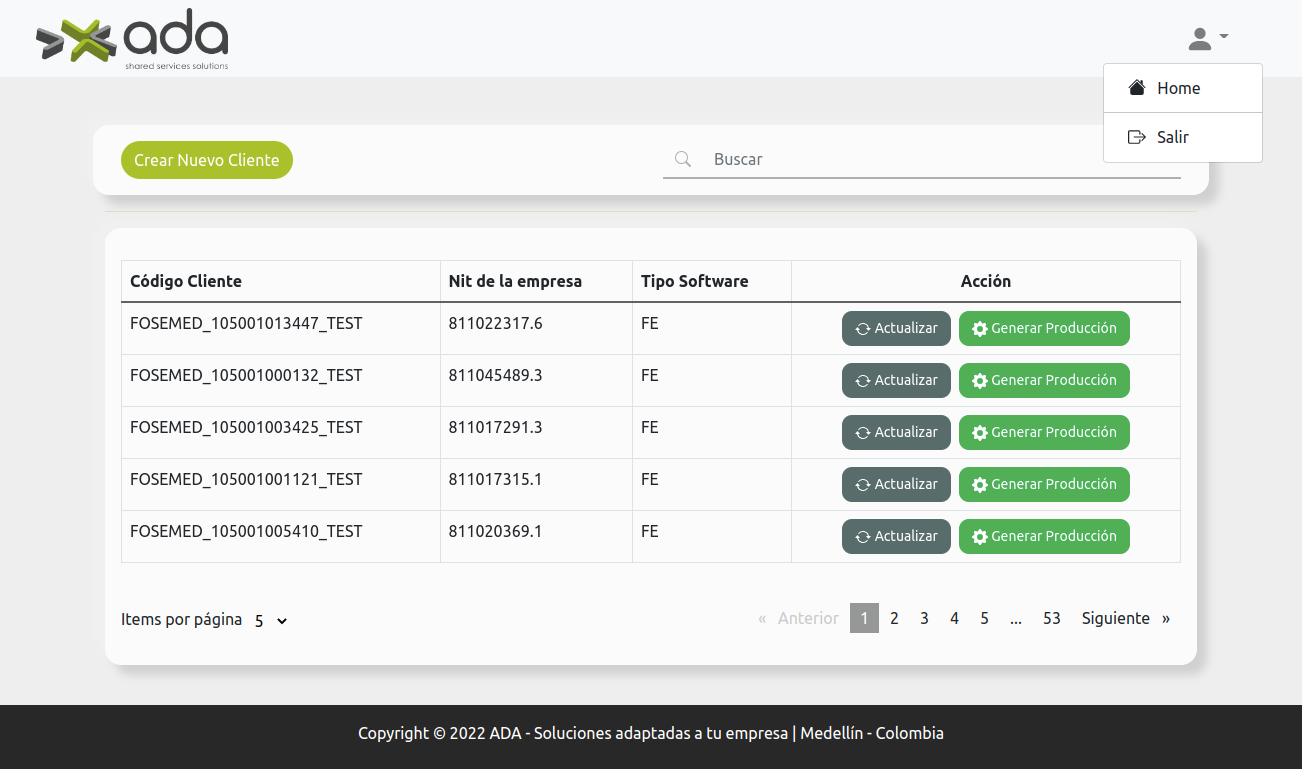Generate production for FOSEMED_105001000132_TEST

click(1044, 380)
